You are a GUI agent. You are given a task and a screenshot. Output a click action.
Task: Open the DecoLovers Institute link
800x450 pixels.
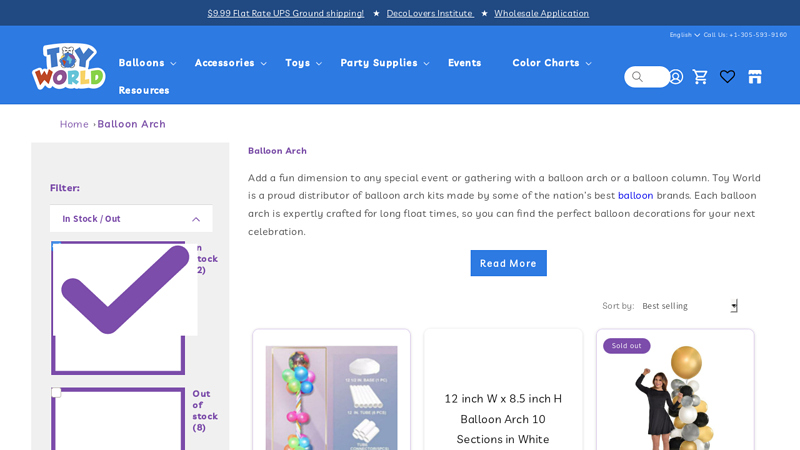pyautogui.click(x=430, y=13)
